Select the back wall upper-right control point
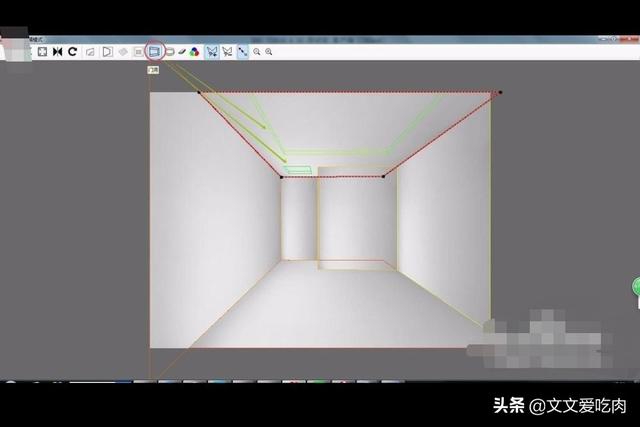This screenshot has width=640, height=427. [x=383, y=177]
